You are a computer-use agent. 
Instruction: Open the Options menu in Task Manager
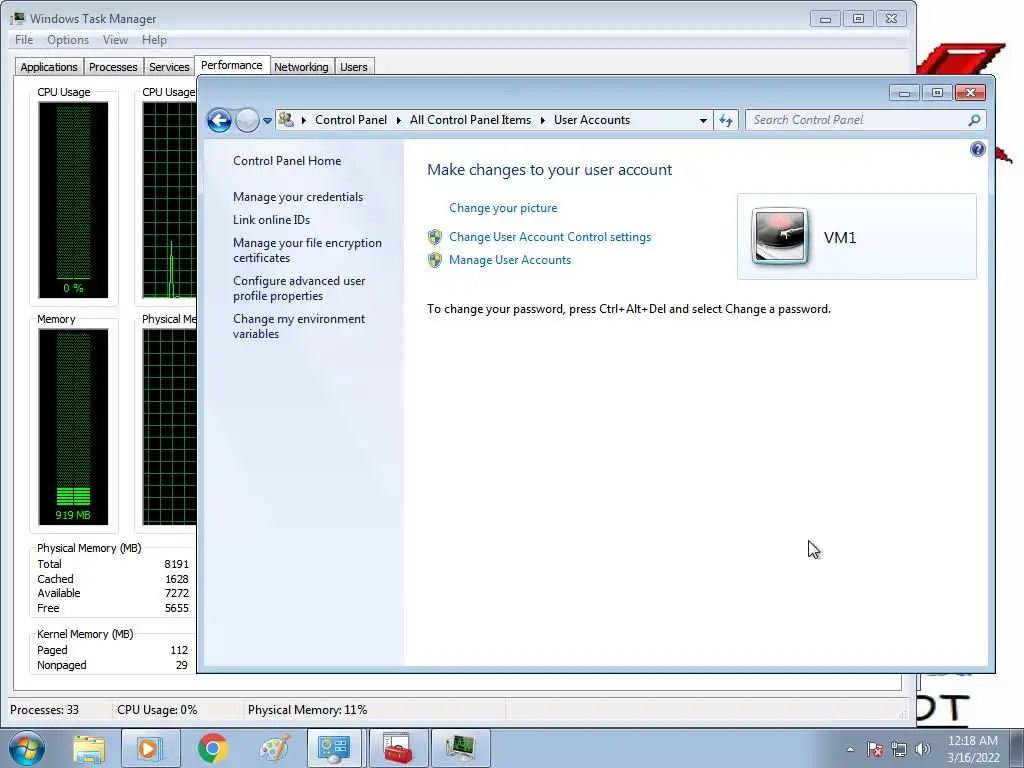[x=68, y=40]
